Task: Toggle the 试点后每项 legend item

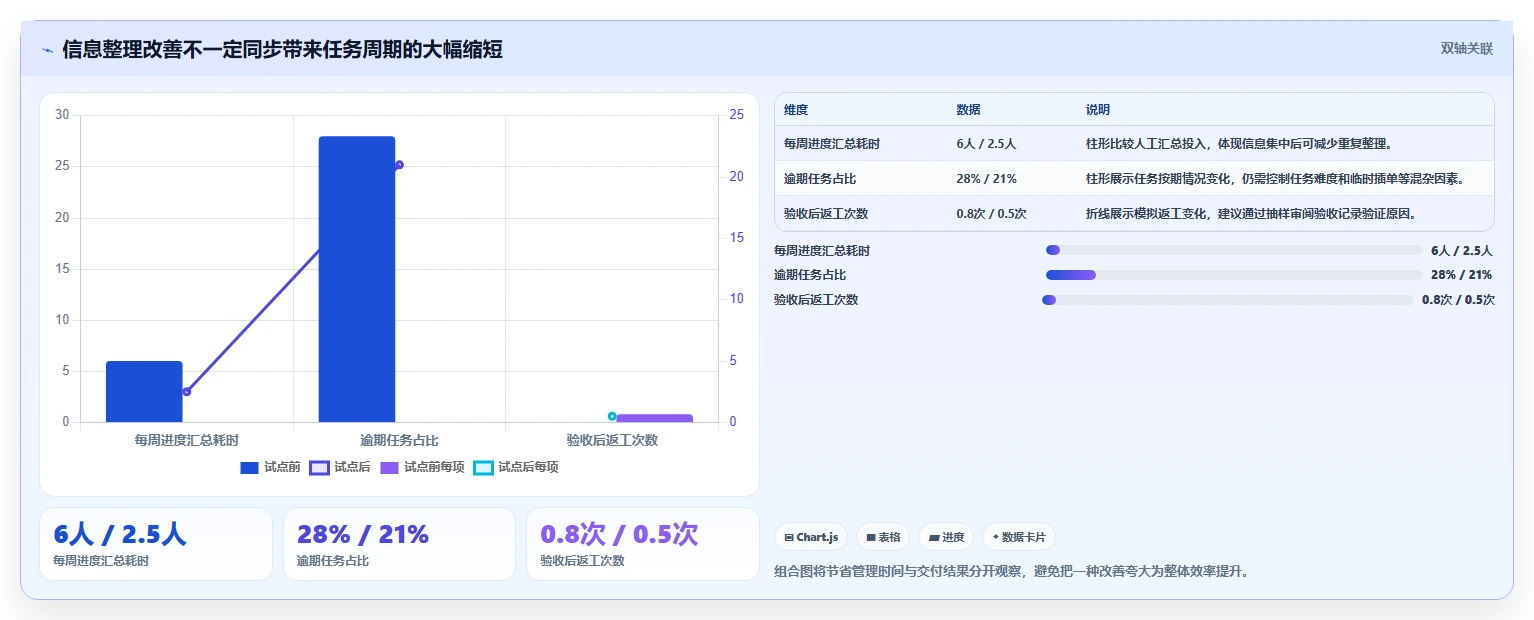Action: (x=516, y=467)
